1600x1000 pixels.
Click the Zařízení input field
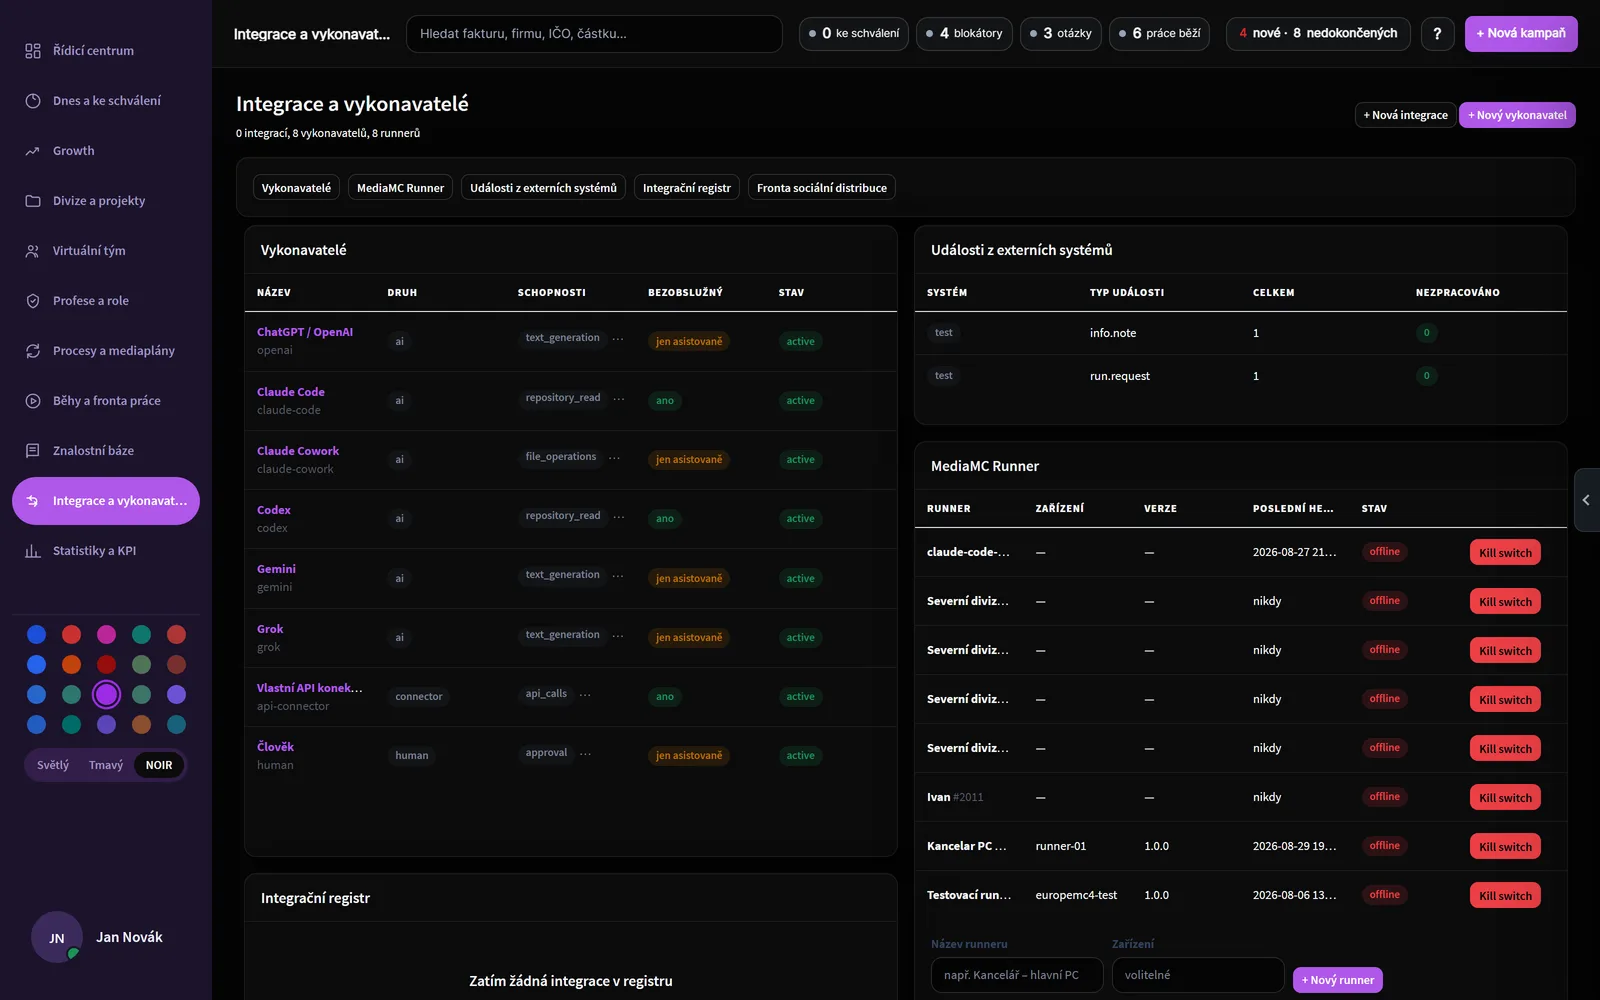point(1198,975)
